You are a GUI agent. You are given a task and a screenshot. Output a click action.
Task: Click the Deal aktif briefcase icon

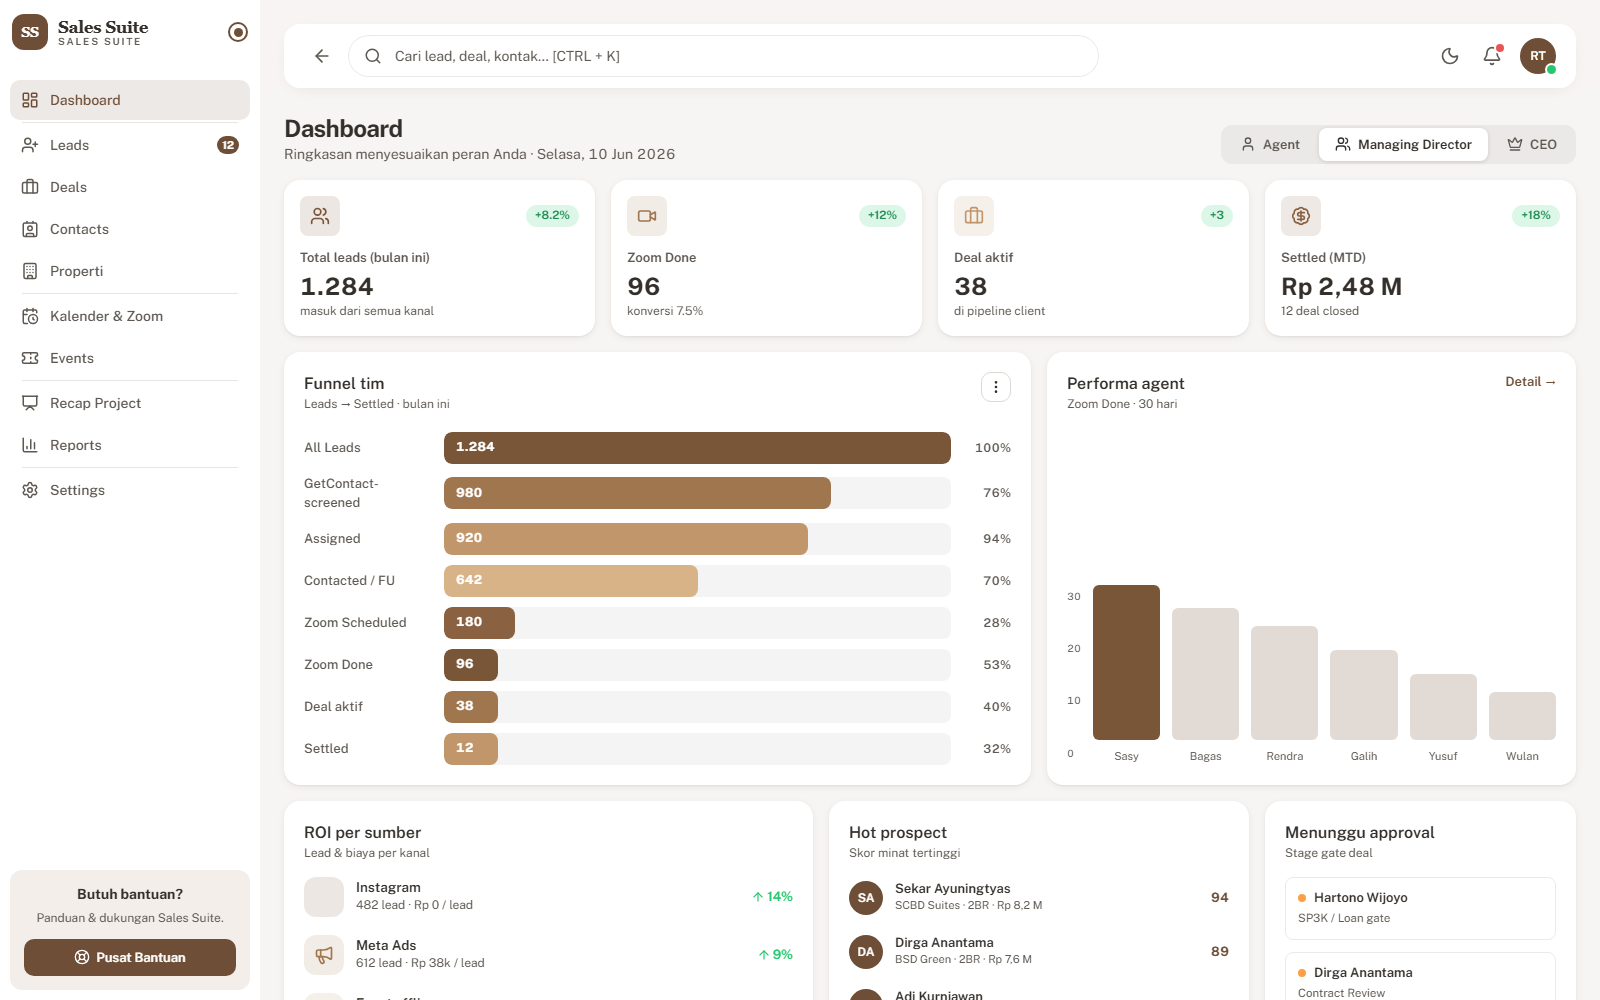point(974,216)
